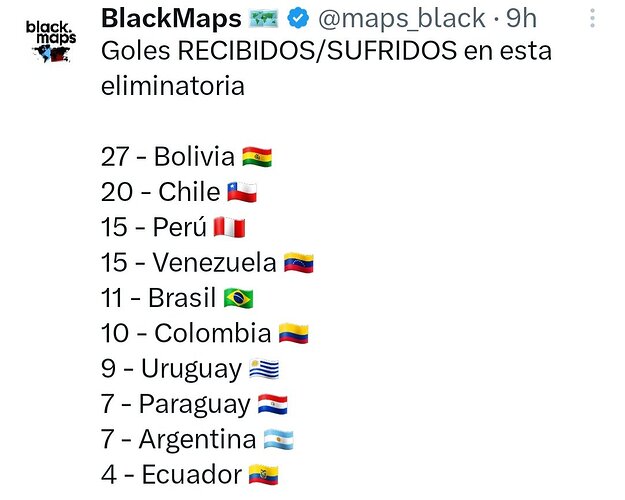Click the Bolivia flag emoji
Image resolution: width=625 pixels, height=500 pixels.
(257, 157)
